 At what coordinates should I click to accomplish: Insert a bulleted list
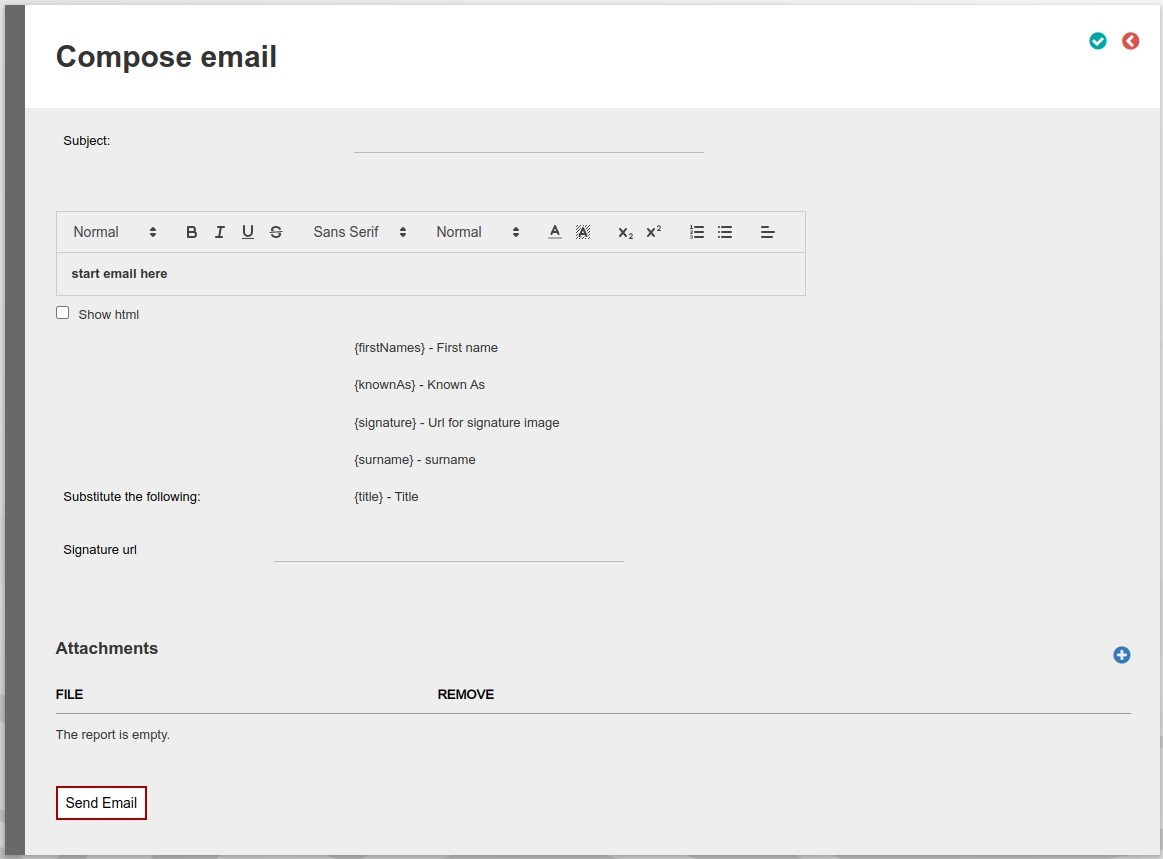coord(725,232)
